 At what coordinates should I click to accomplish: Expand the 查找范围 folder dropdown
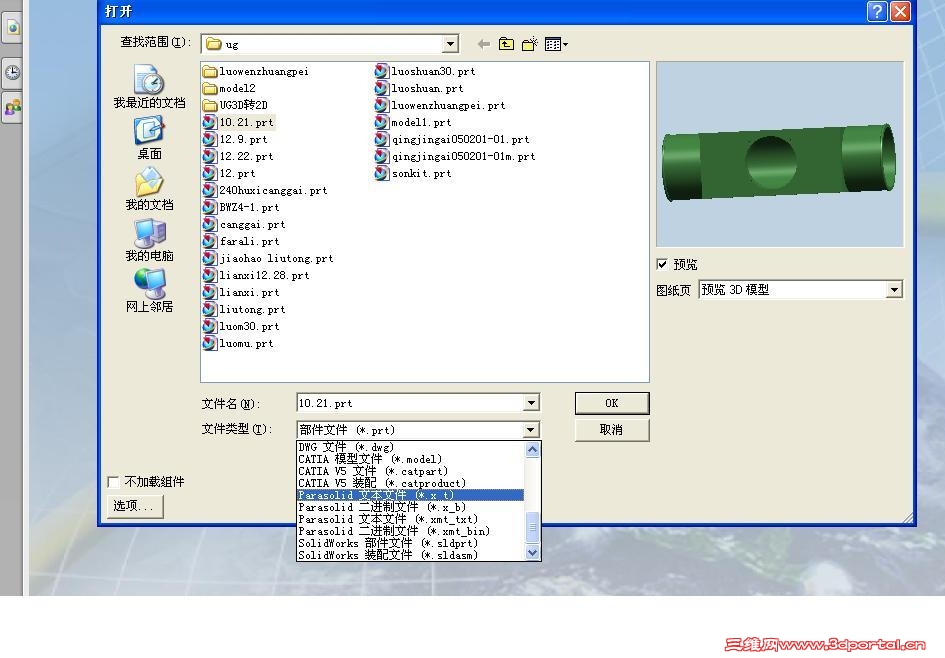tap(450, 44)
